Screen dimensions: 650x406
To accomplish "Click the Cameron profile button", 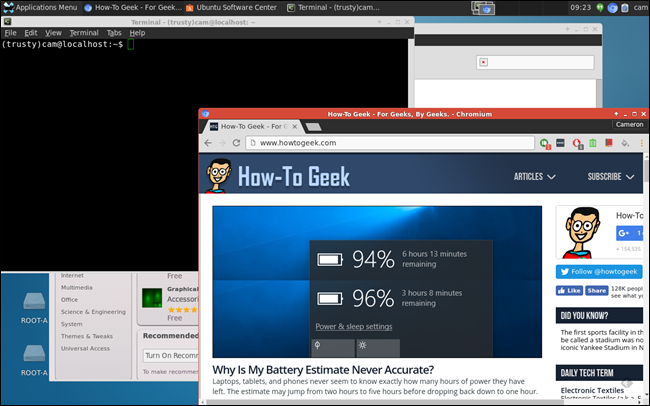I will coord(629,124).
